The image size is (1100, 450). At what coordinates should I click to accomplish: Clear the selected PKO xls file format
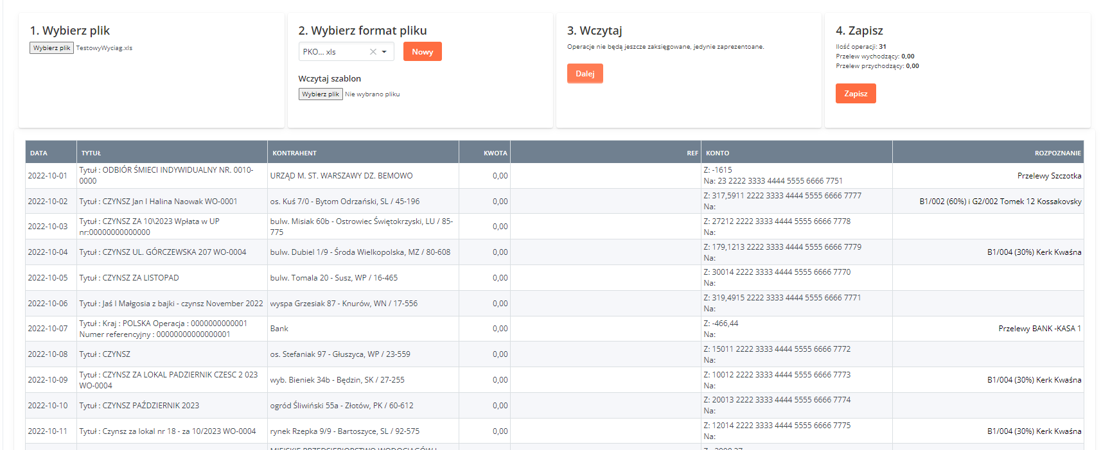[373, 52]
